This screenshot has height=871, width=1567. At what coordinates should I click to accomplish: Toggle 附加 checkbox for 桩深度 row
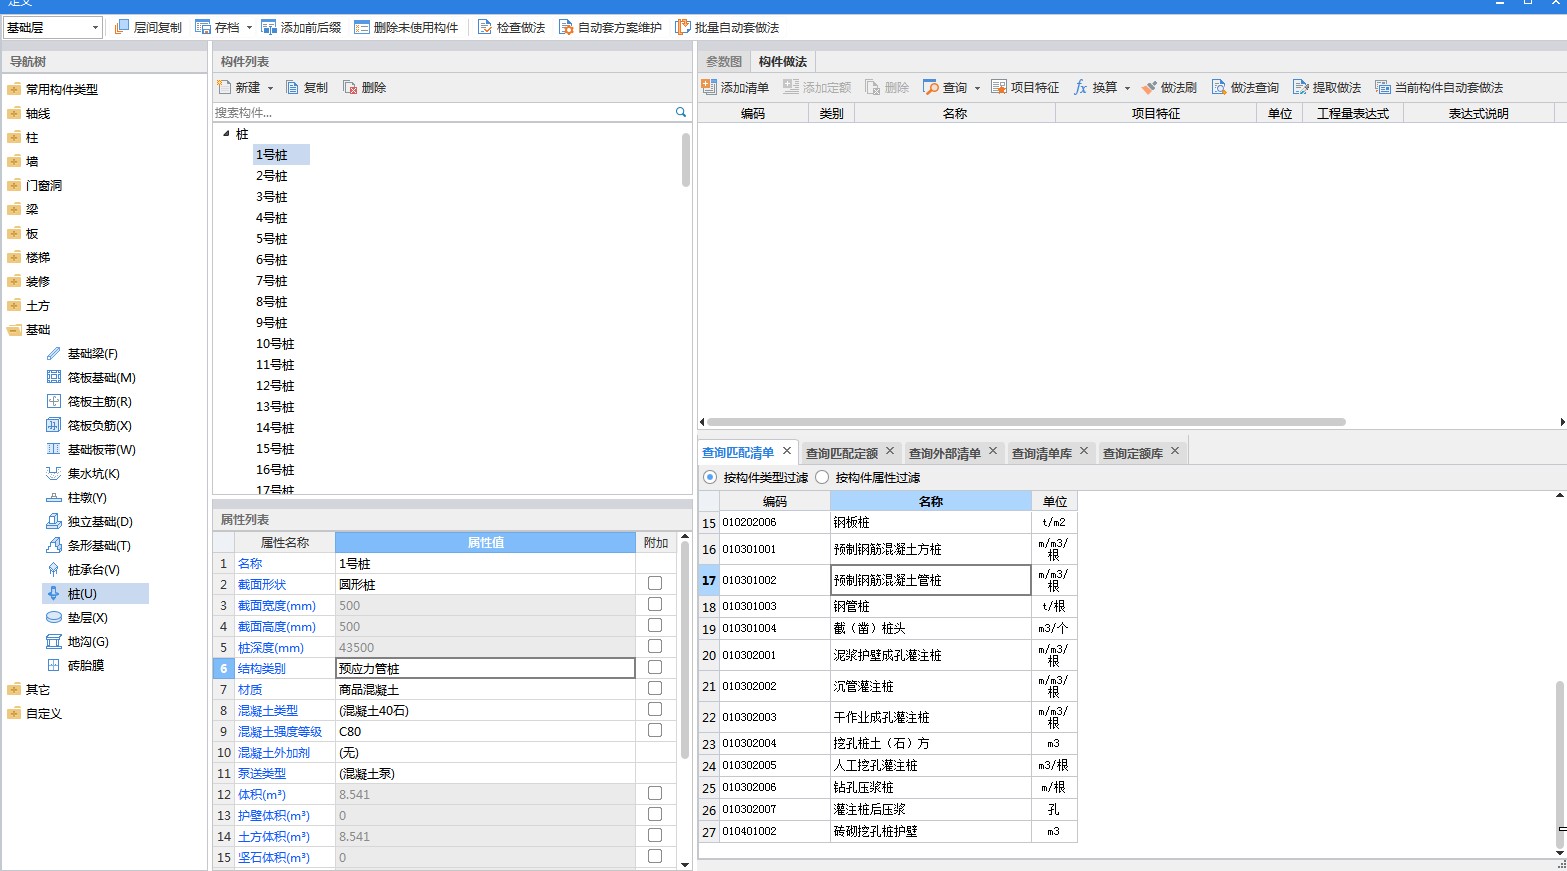[655, 646]
